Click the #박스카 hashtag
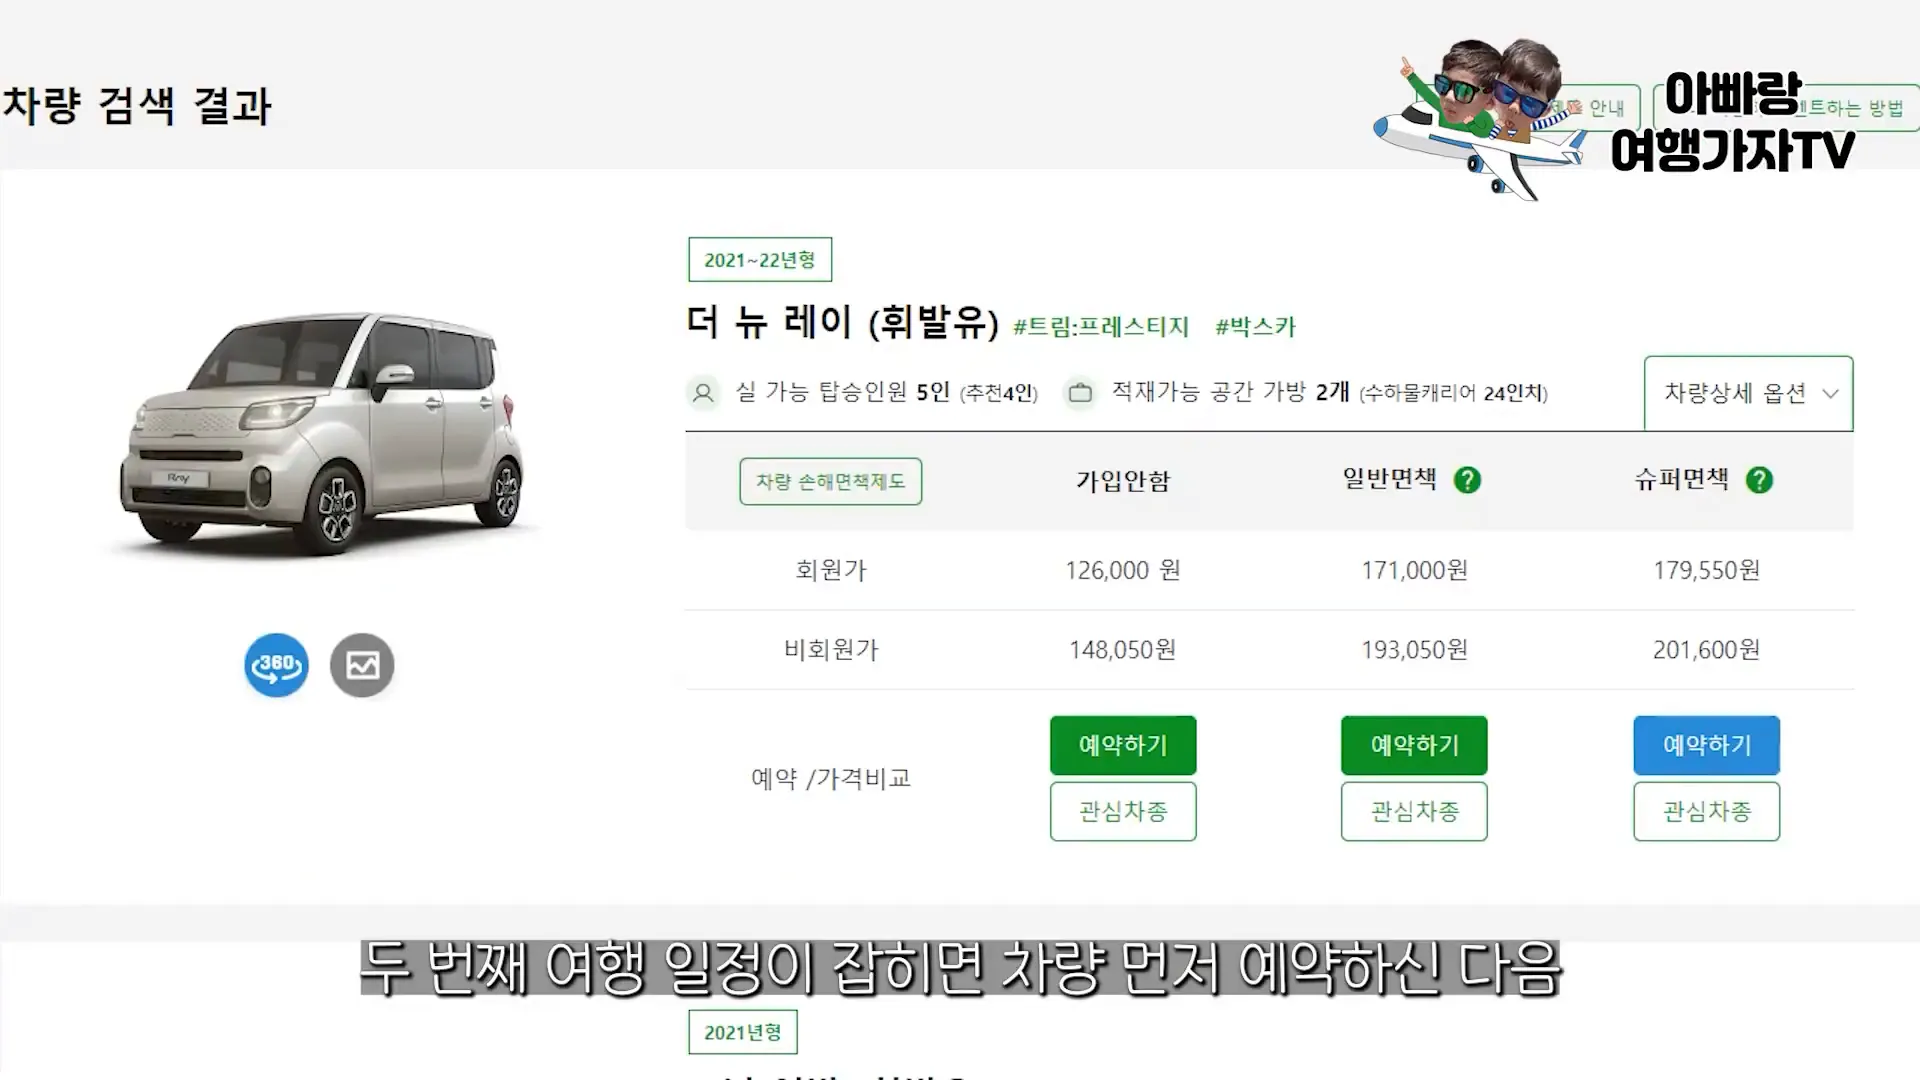The width and height of the screenshot is (1920, 1080). pos(1255,327)
